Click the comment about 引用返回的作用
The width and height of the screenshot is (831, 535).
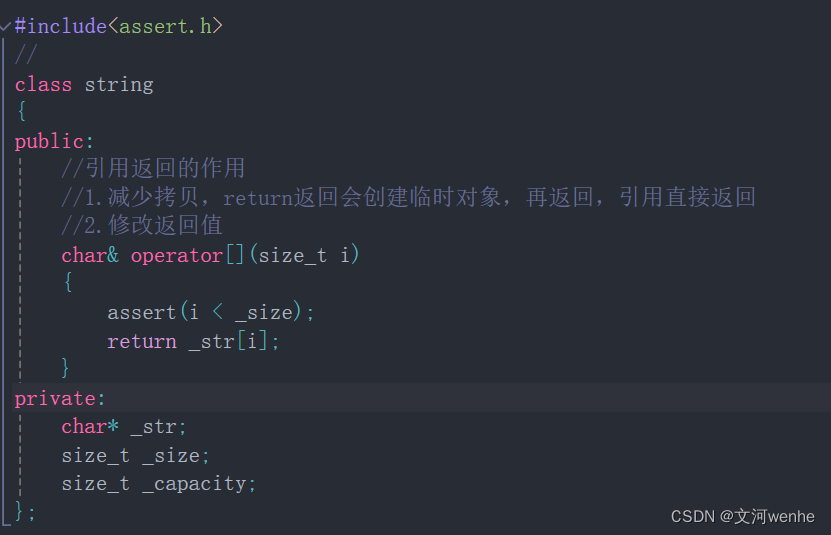153,169
